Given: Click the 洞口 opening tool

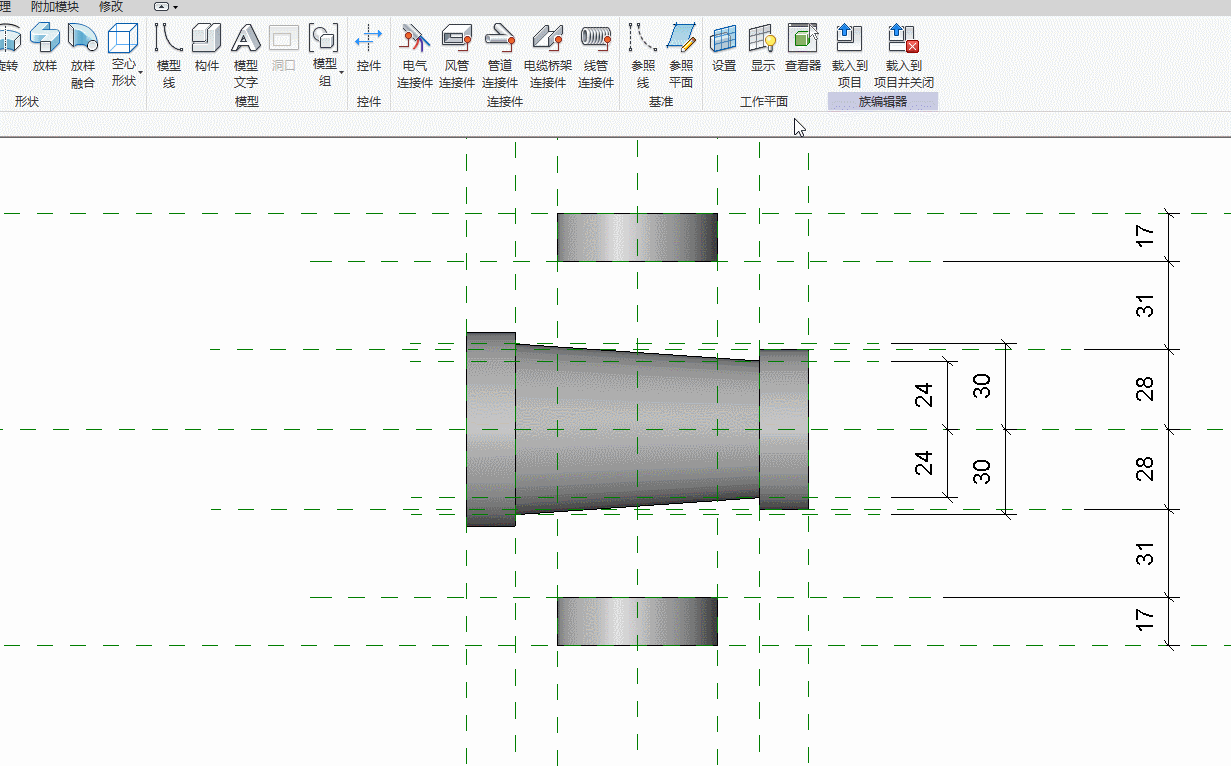Looking at the screenshot, I should [284, 48].
